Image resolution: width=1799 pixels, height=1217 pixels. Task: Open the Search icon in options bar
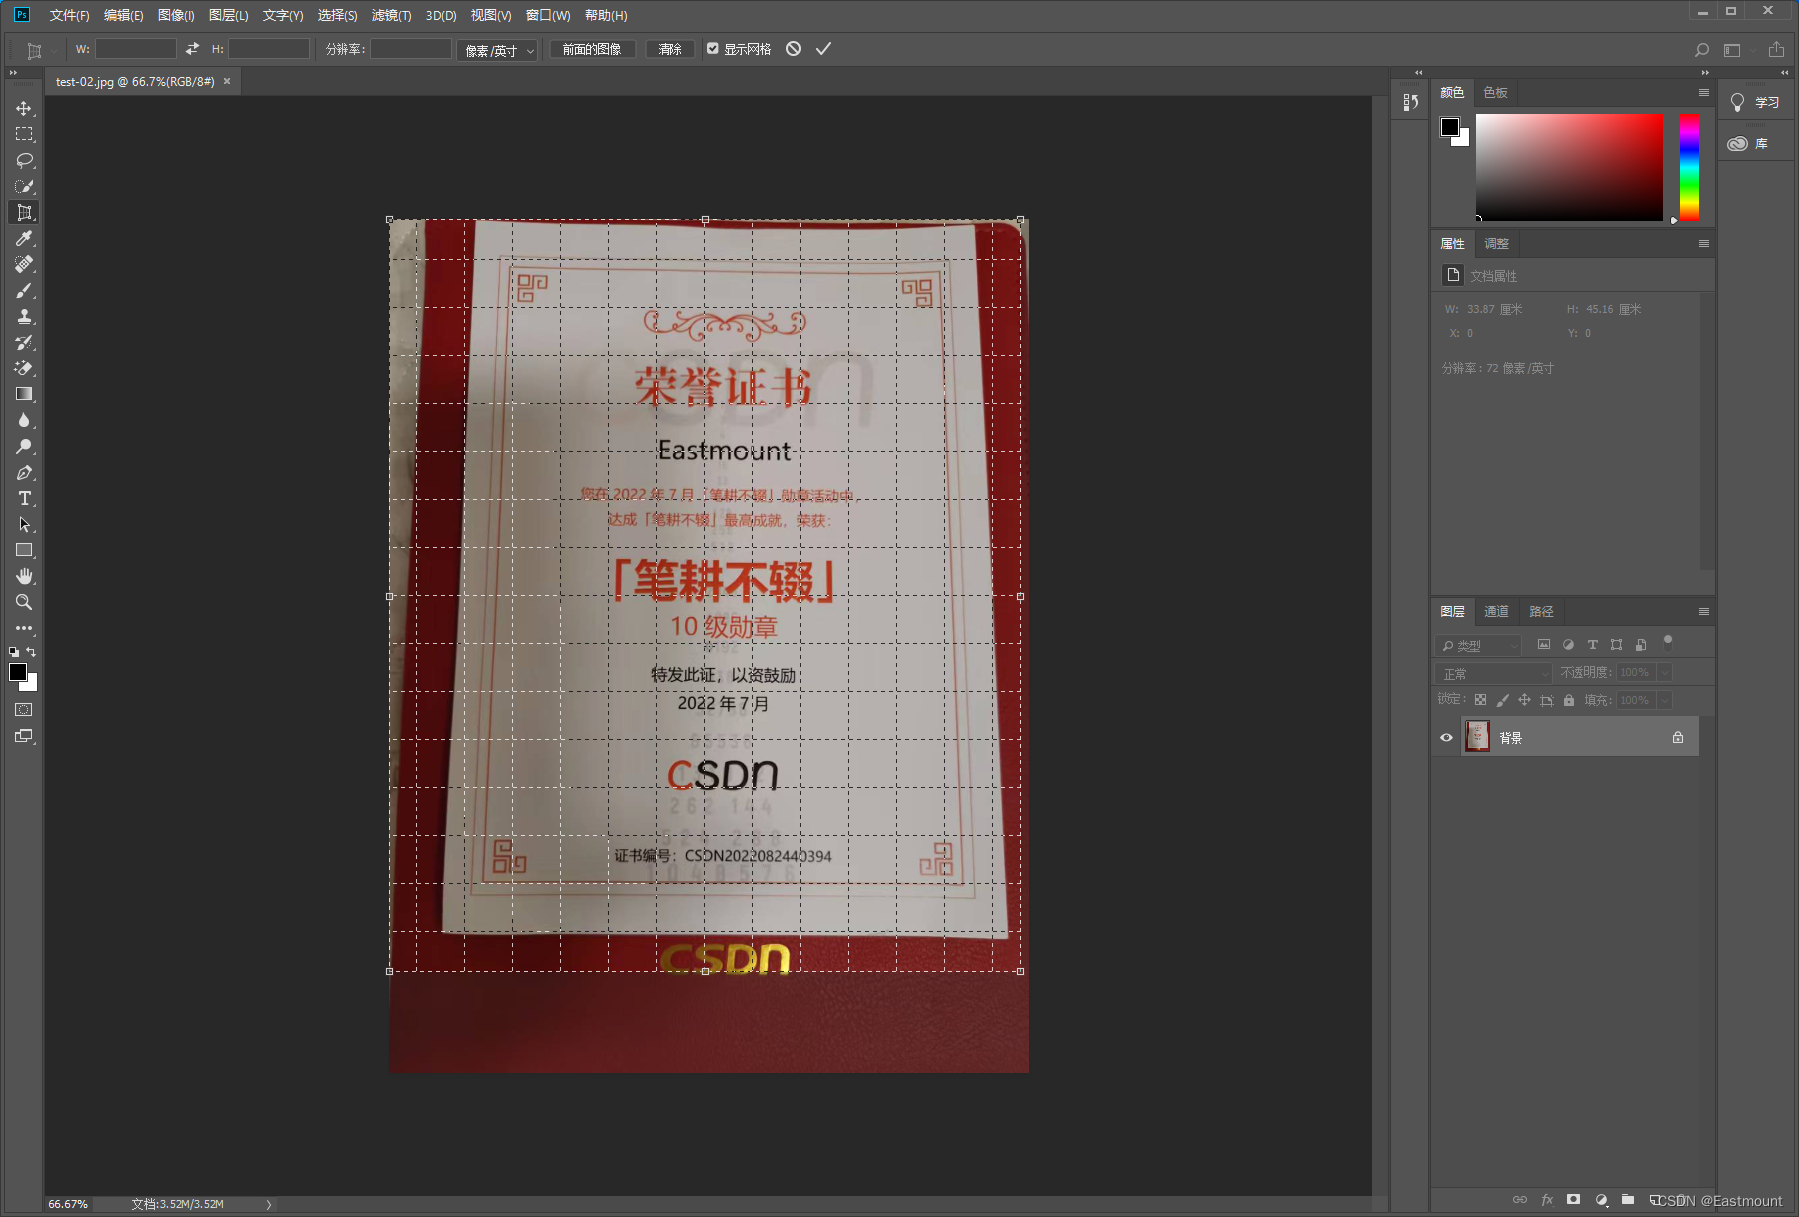coord(1701,50)
